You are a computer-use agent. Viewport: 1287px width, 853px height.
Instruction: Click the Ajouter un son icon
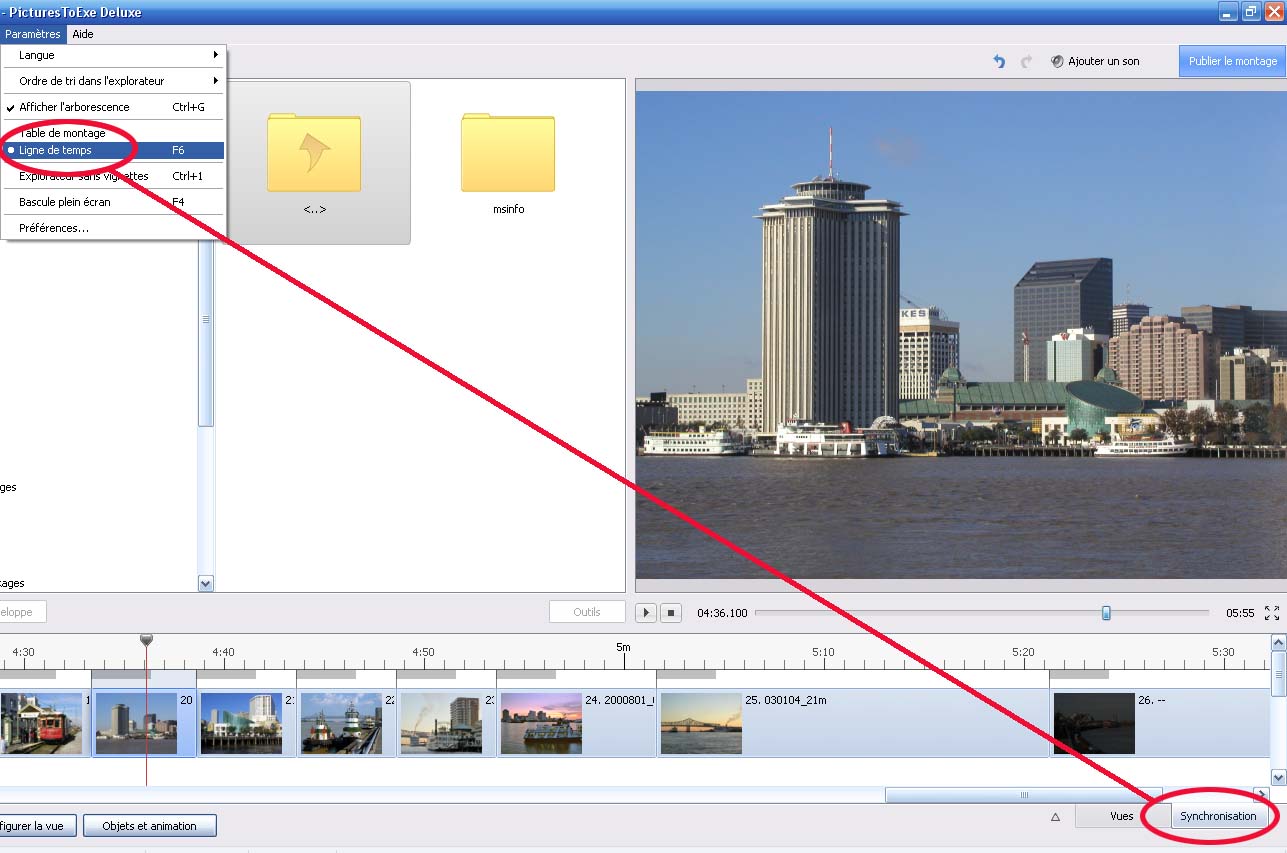click(1057, 61)
